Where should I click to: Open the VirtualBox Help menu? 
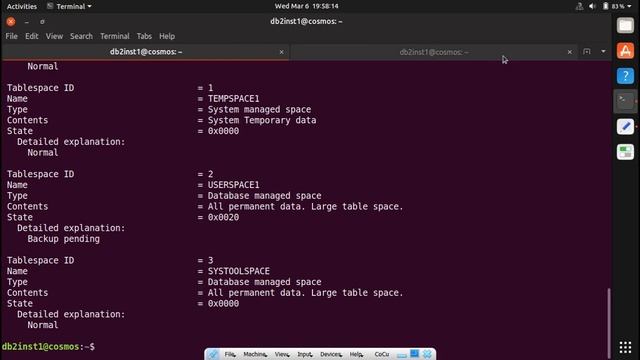click(x=356, y=354)
